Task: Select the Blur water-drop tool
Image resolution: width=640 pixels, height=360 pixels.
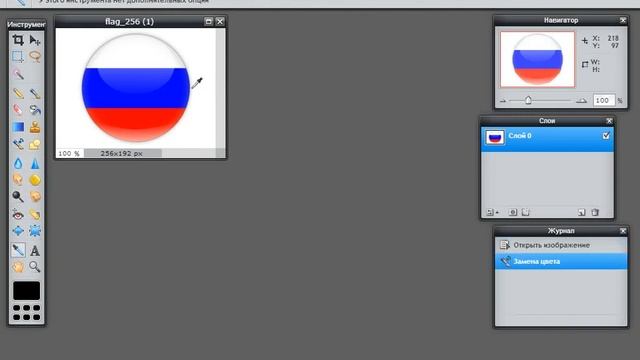Action: [18, 163]
